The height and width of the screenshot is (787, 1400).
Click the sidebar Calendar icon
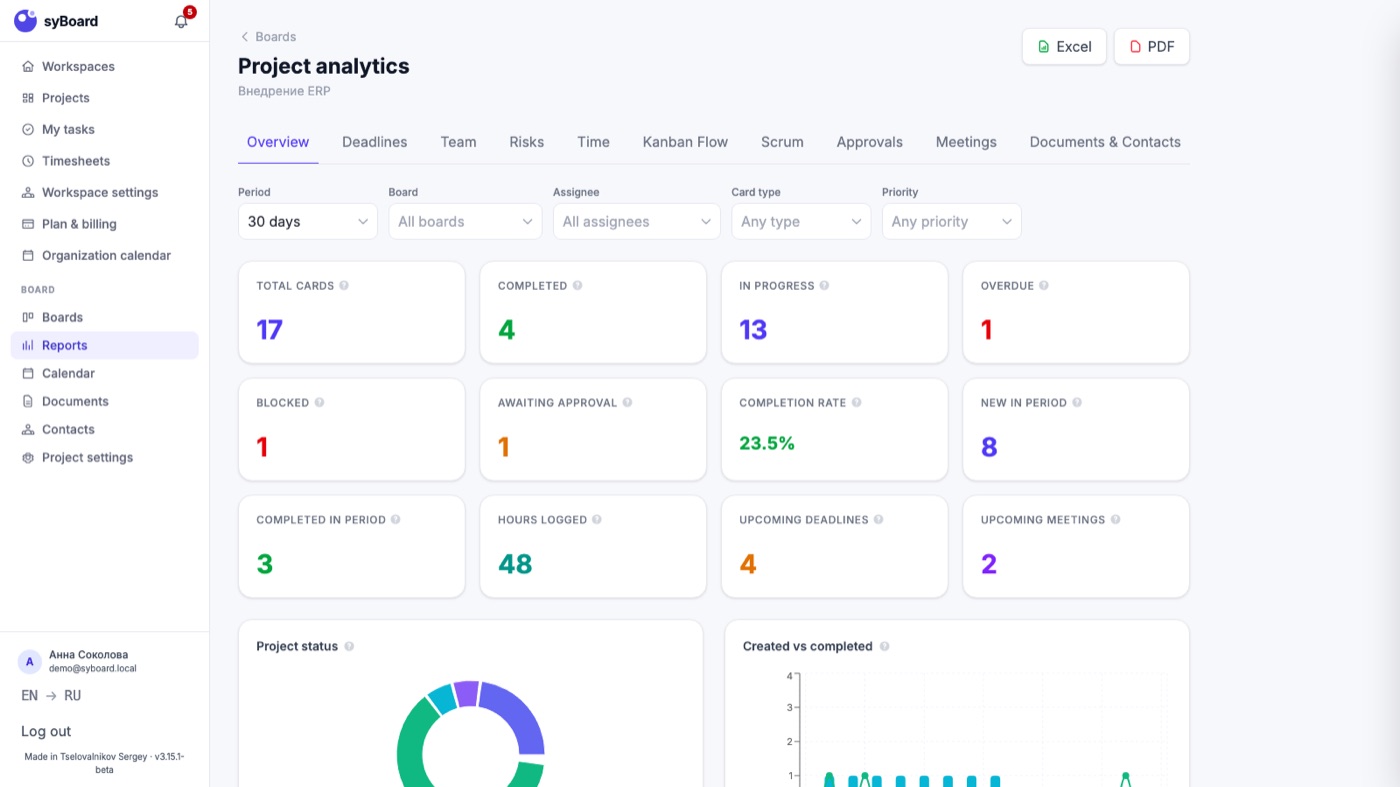[28, 373]
